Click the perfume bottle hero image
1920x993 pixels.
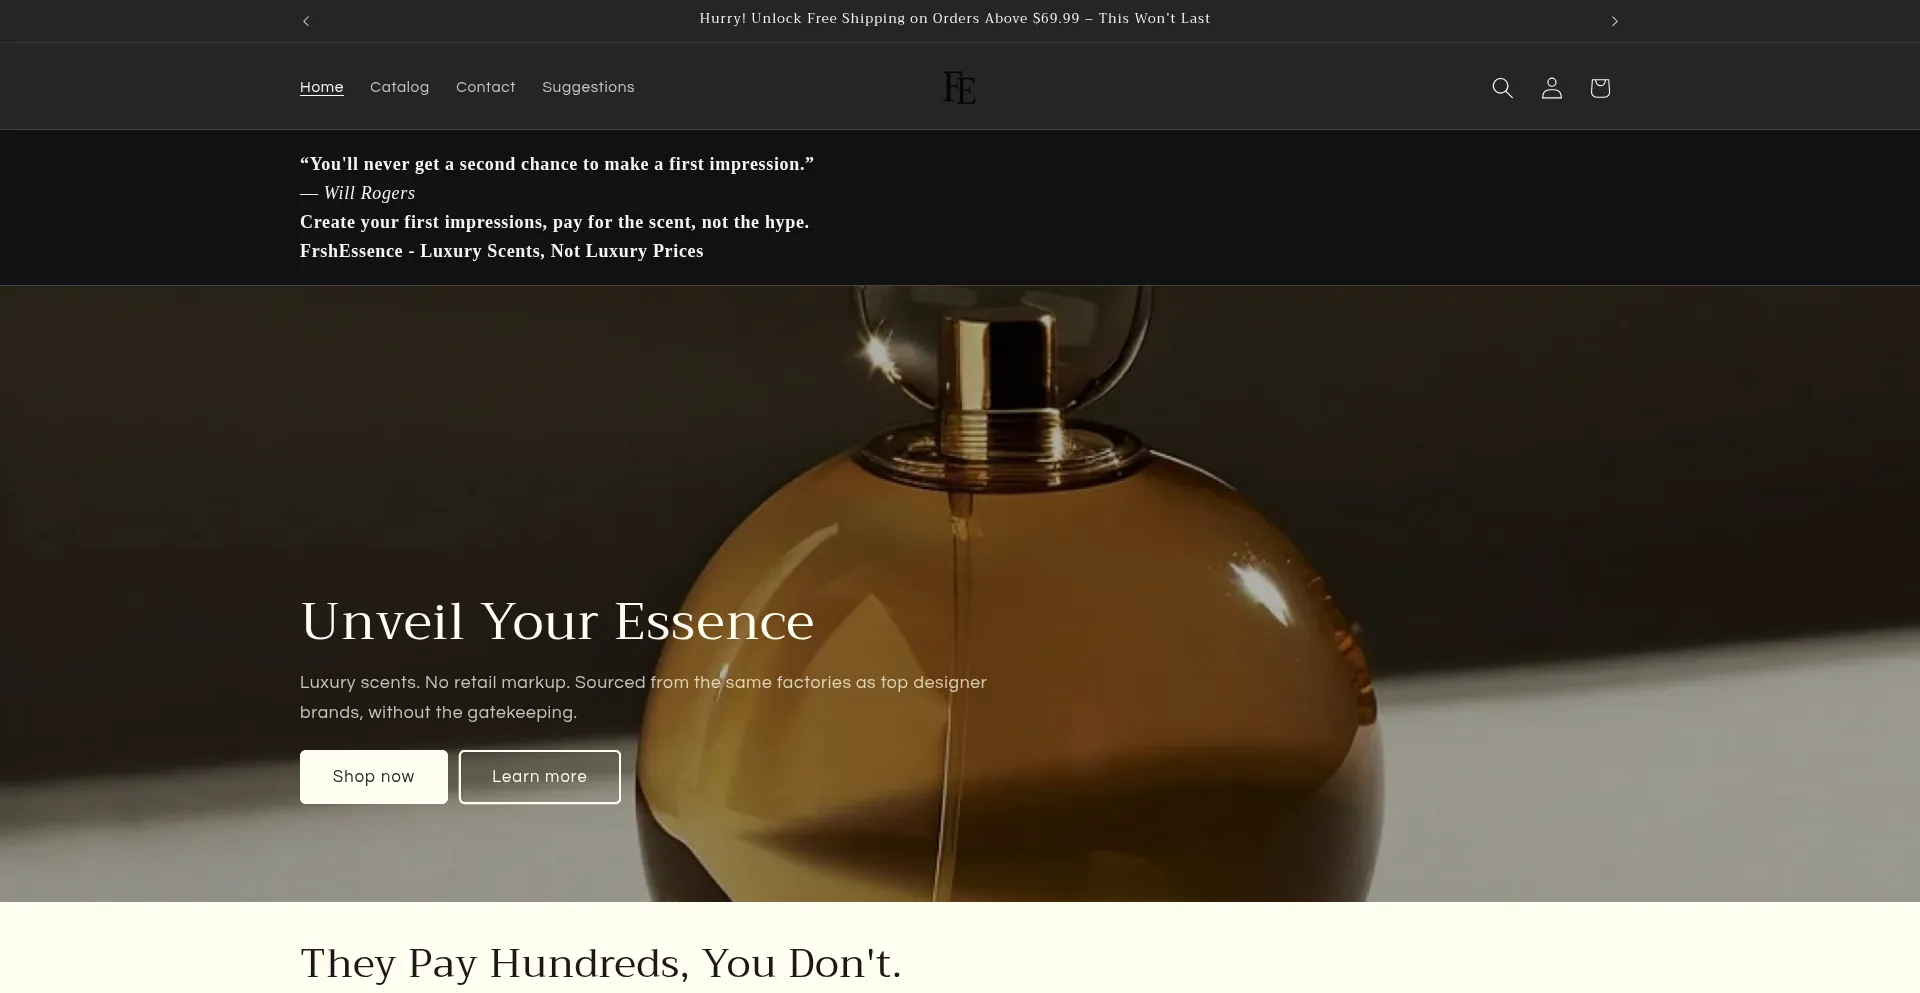point(960,594)
